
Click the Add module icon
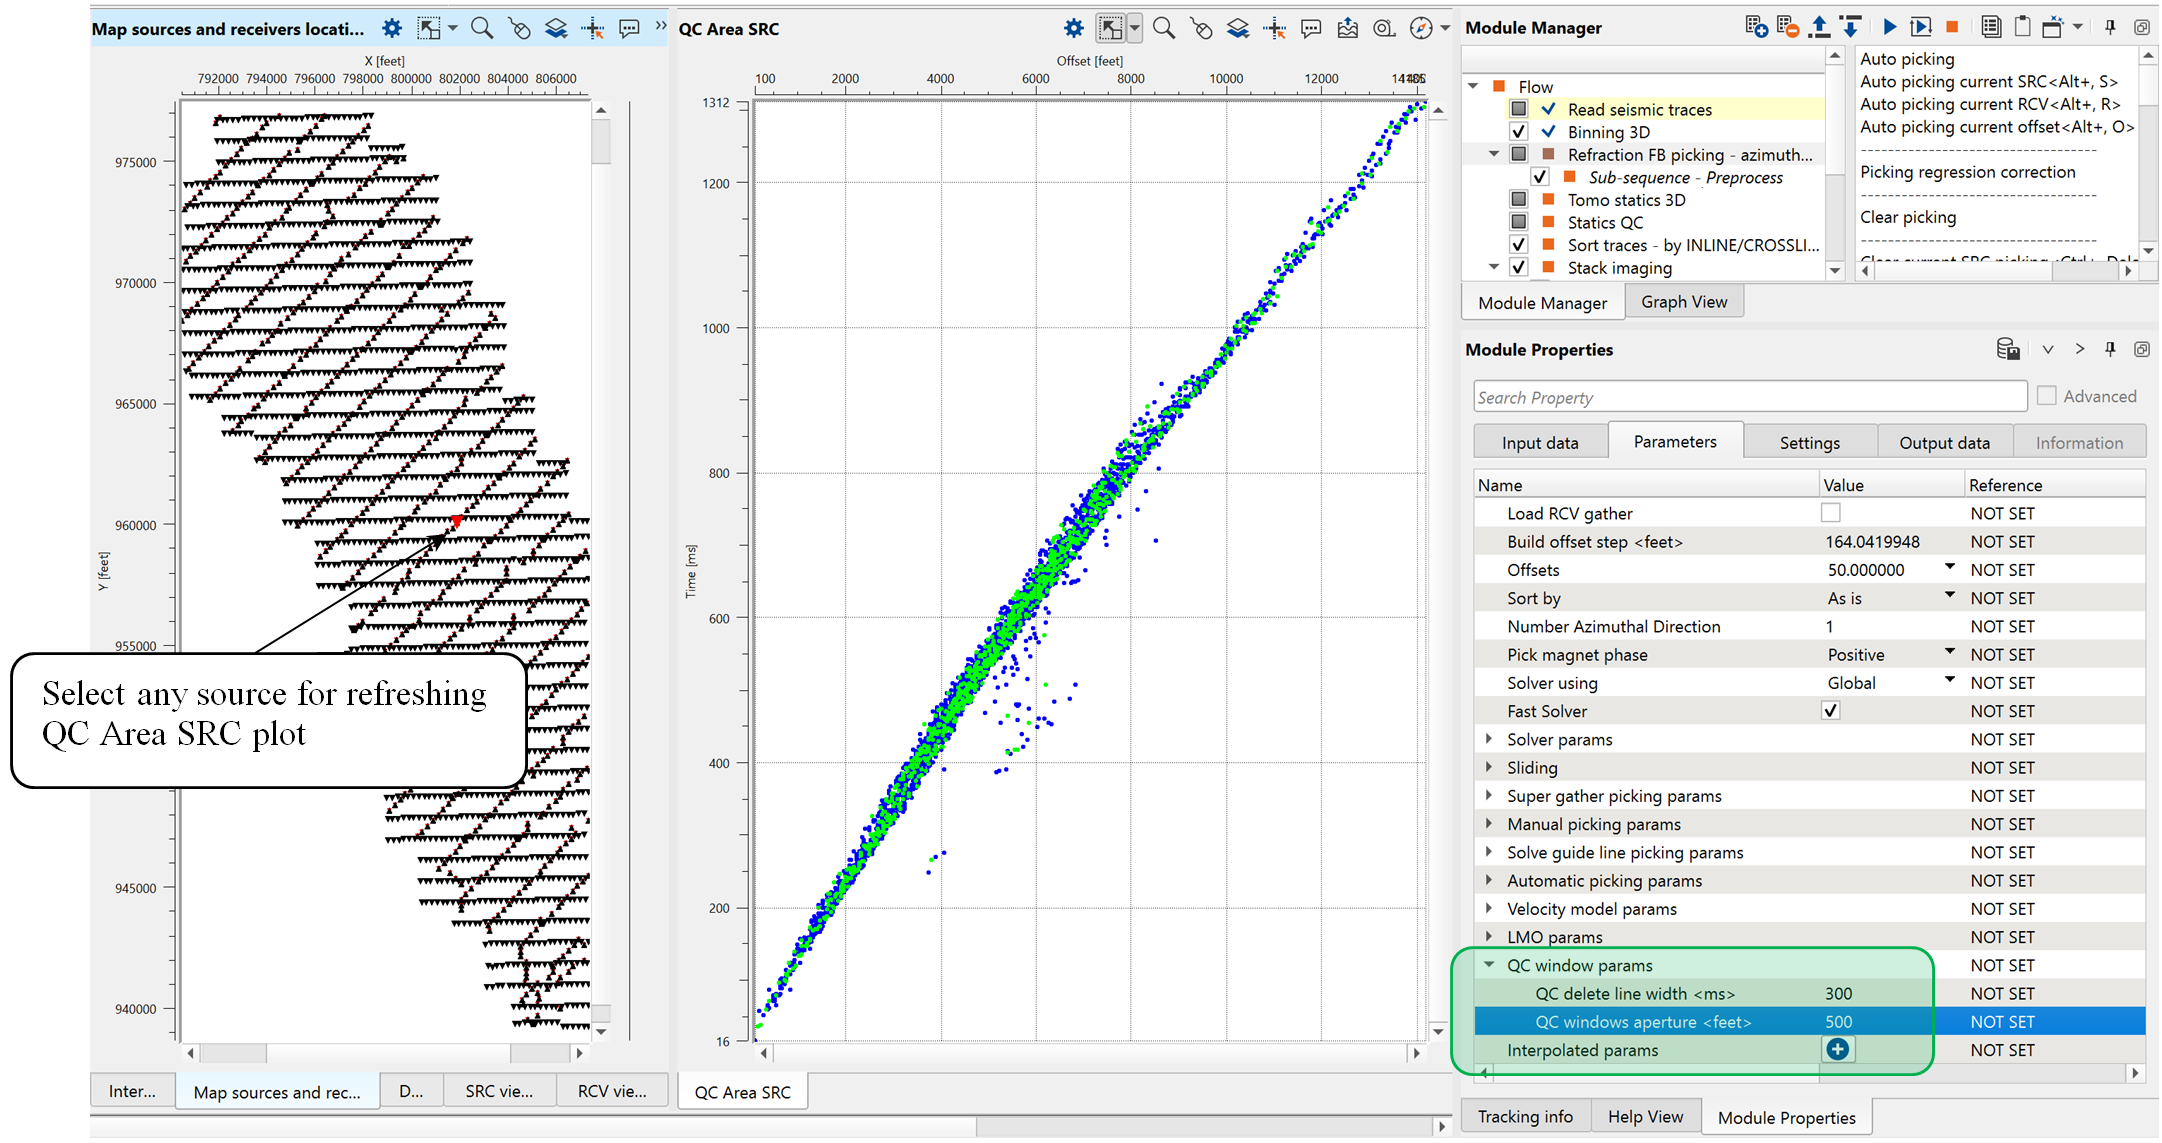[x=1756, y=27]
